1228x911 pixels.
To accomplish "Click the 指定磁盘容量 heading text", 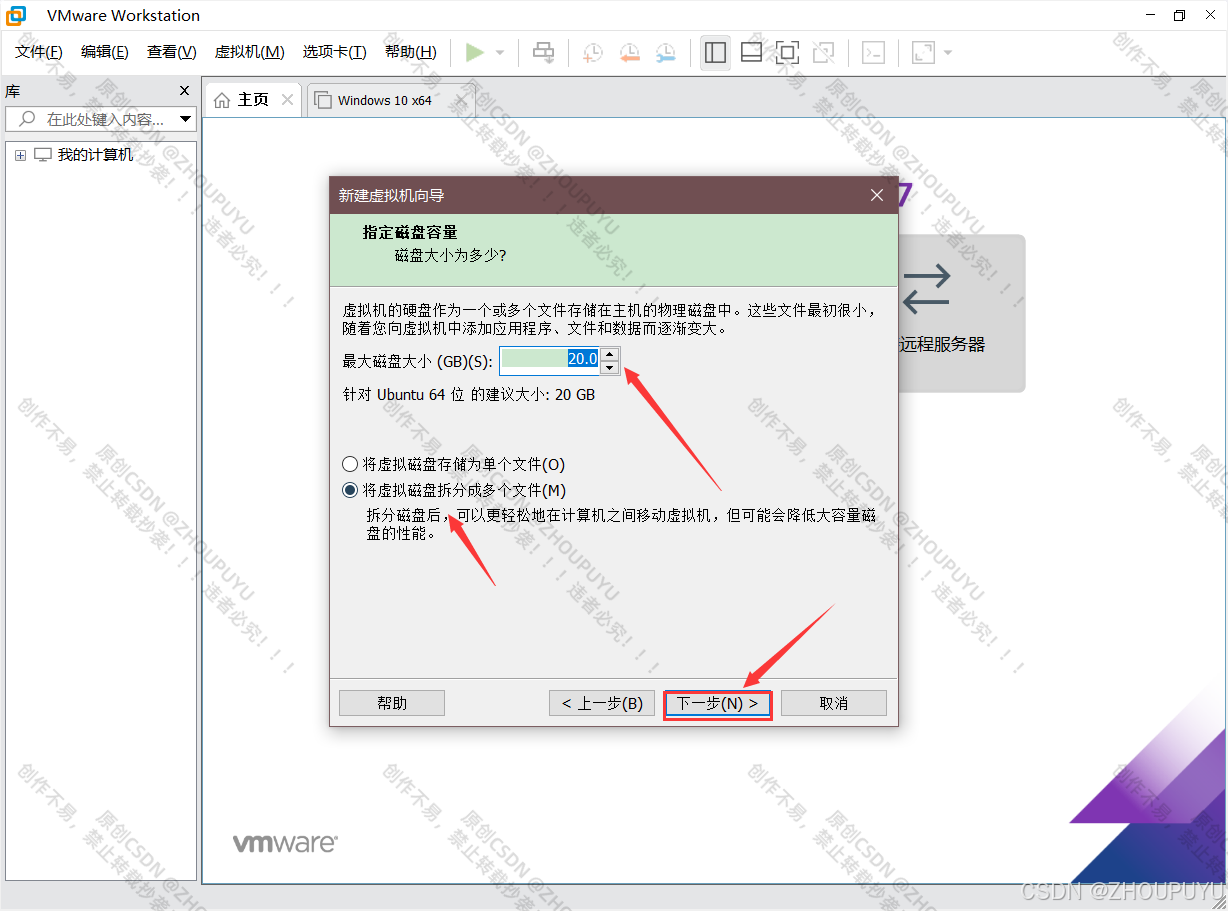I will click(x=410, y=232).
